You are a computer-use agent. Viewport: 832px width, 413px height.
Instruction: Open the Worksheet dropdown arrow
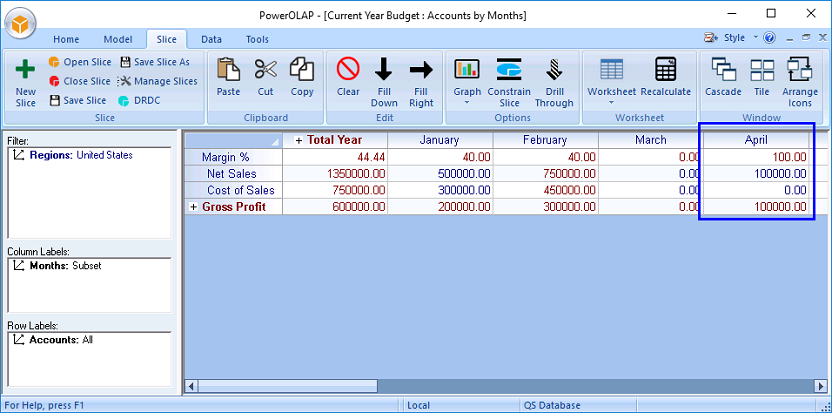611,102
